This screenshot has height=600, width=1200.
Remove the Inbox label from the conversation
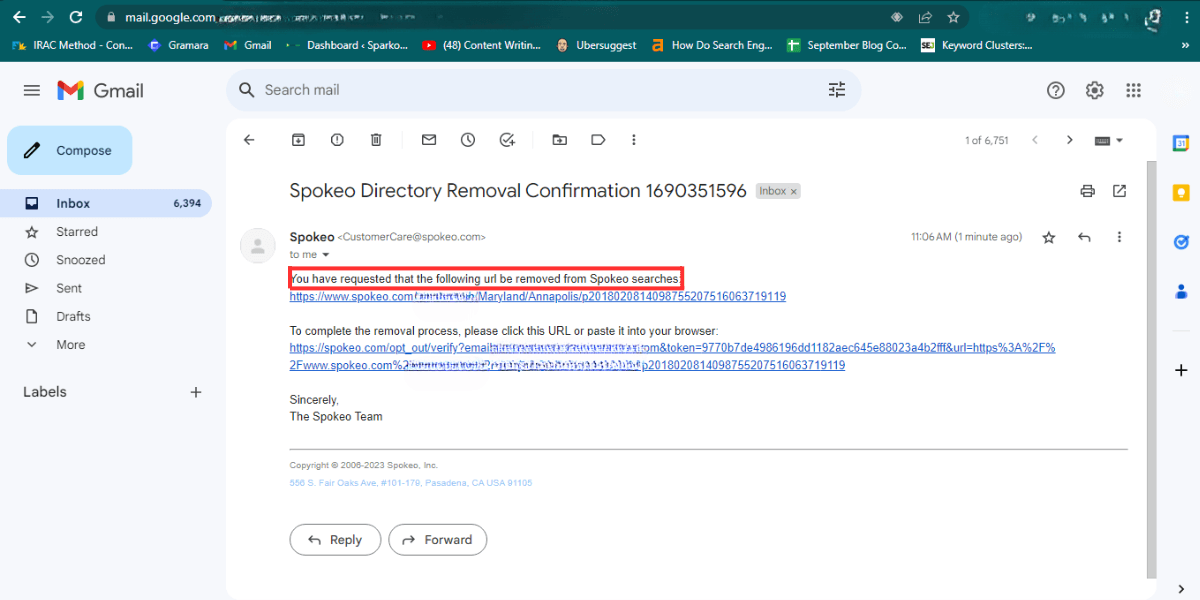(x=794, y=191)
